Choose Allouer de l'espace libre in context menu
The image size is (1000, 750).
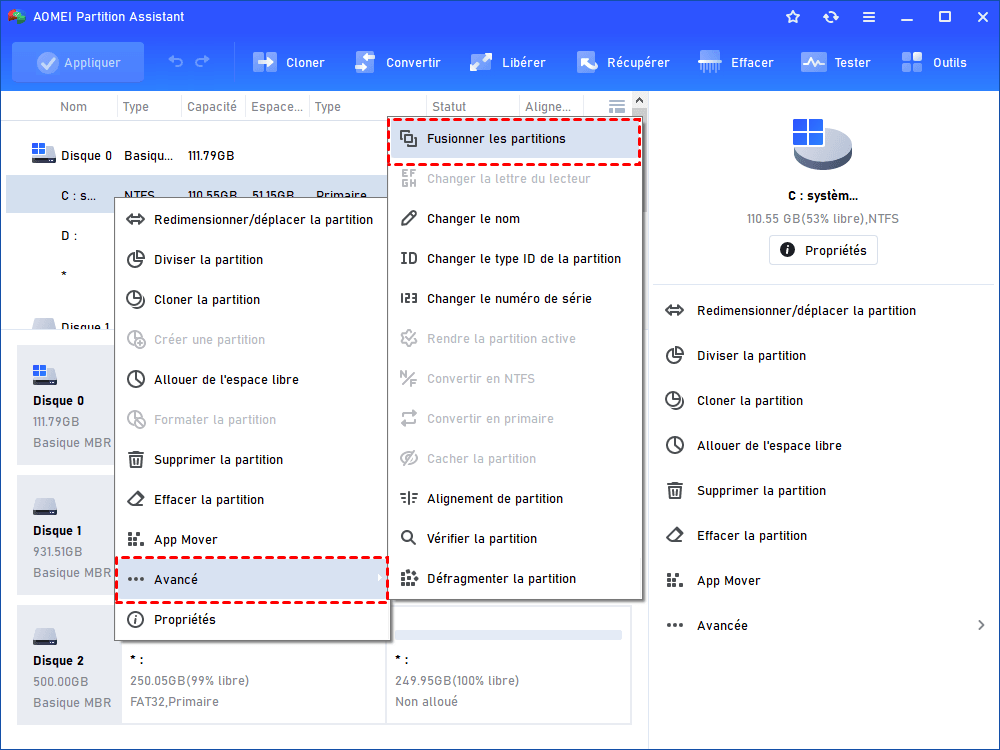251,379
